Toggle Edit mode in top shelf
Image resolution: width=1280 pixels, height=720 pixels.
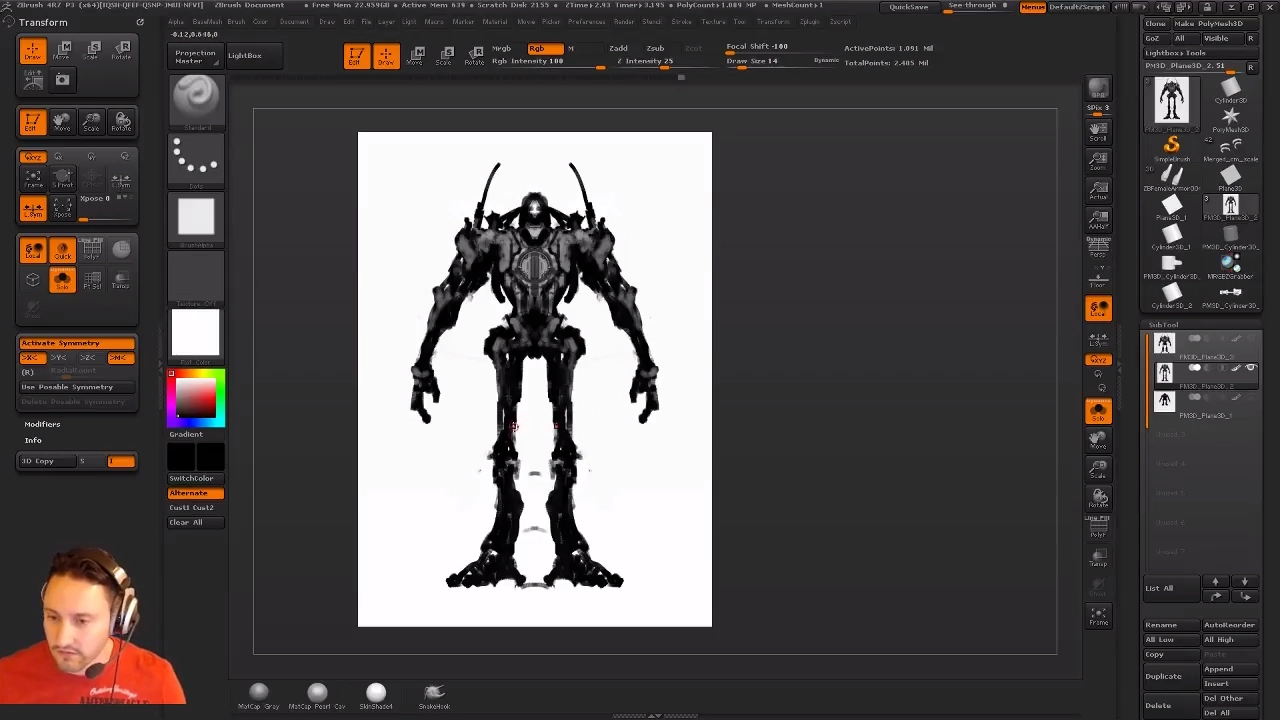356,56
